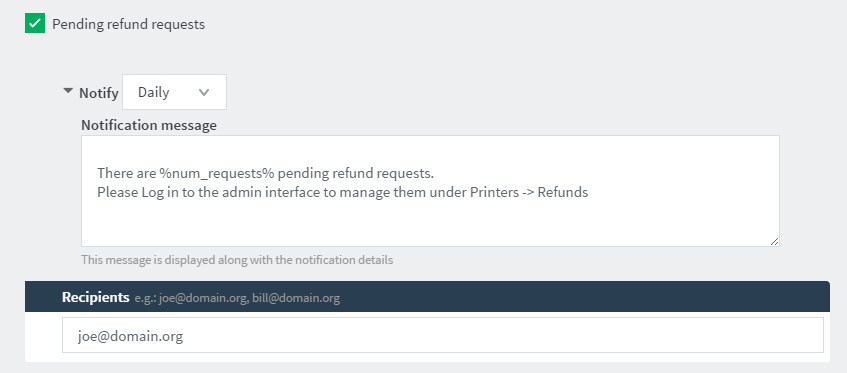Click the Notify label
This screenshot has width=847, height=373.
[x=99, y=93]
